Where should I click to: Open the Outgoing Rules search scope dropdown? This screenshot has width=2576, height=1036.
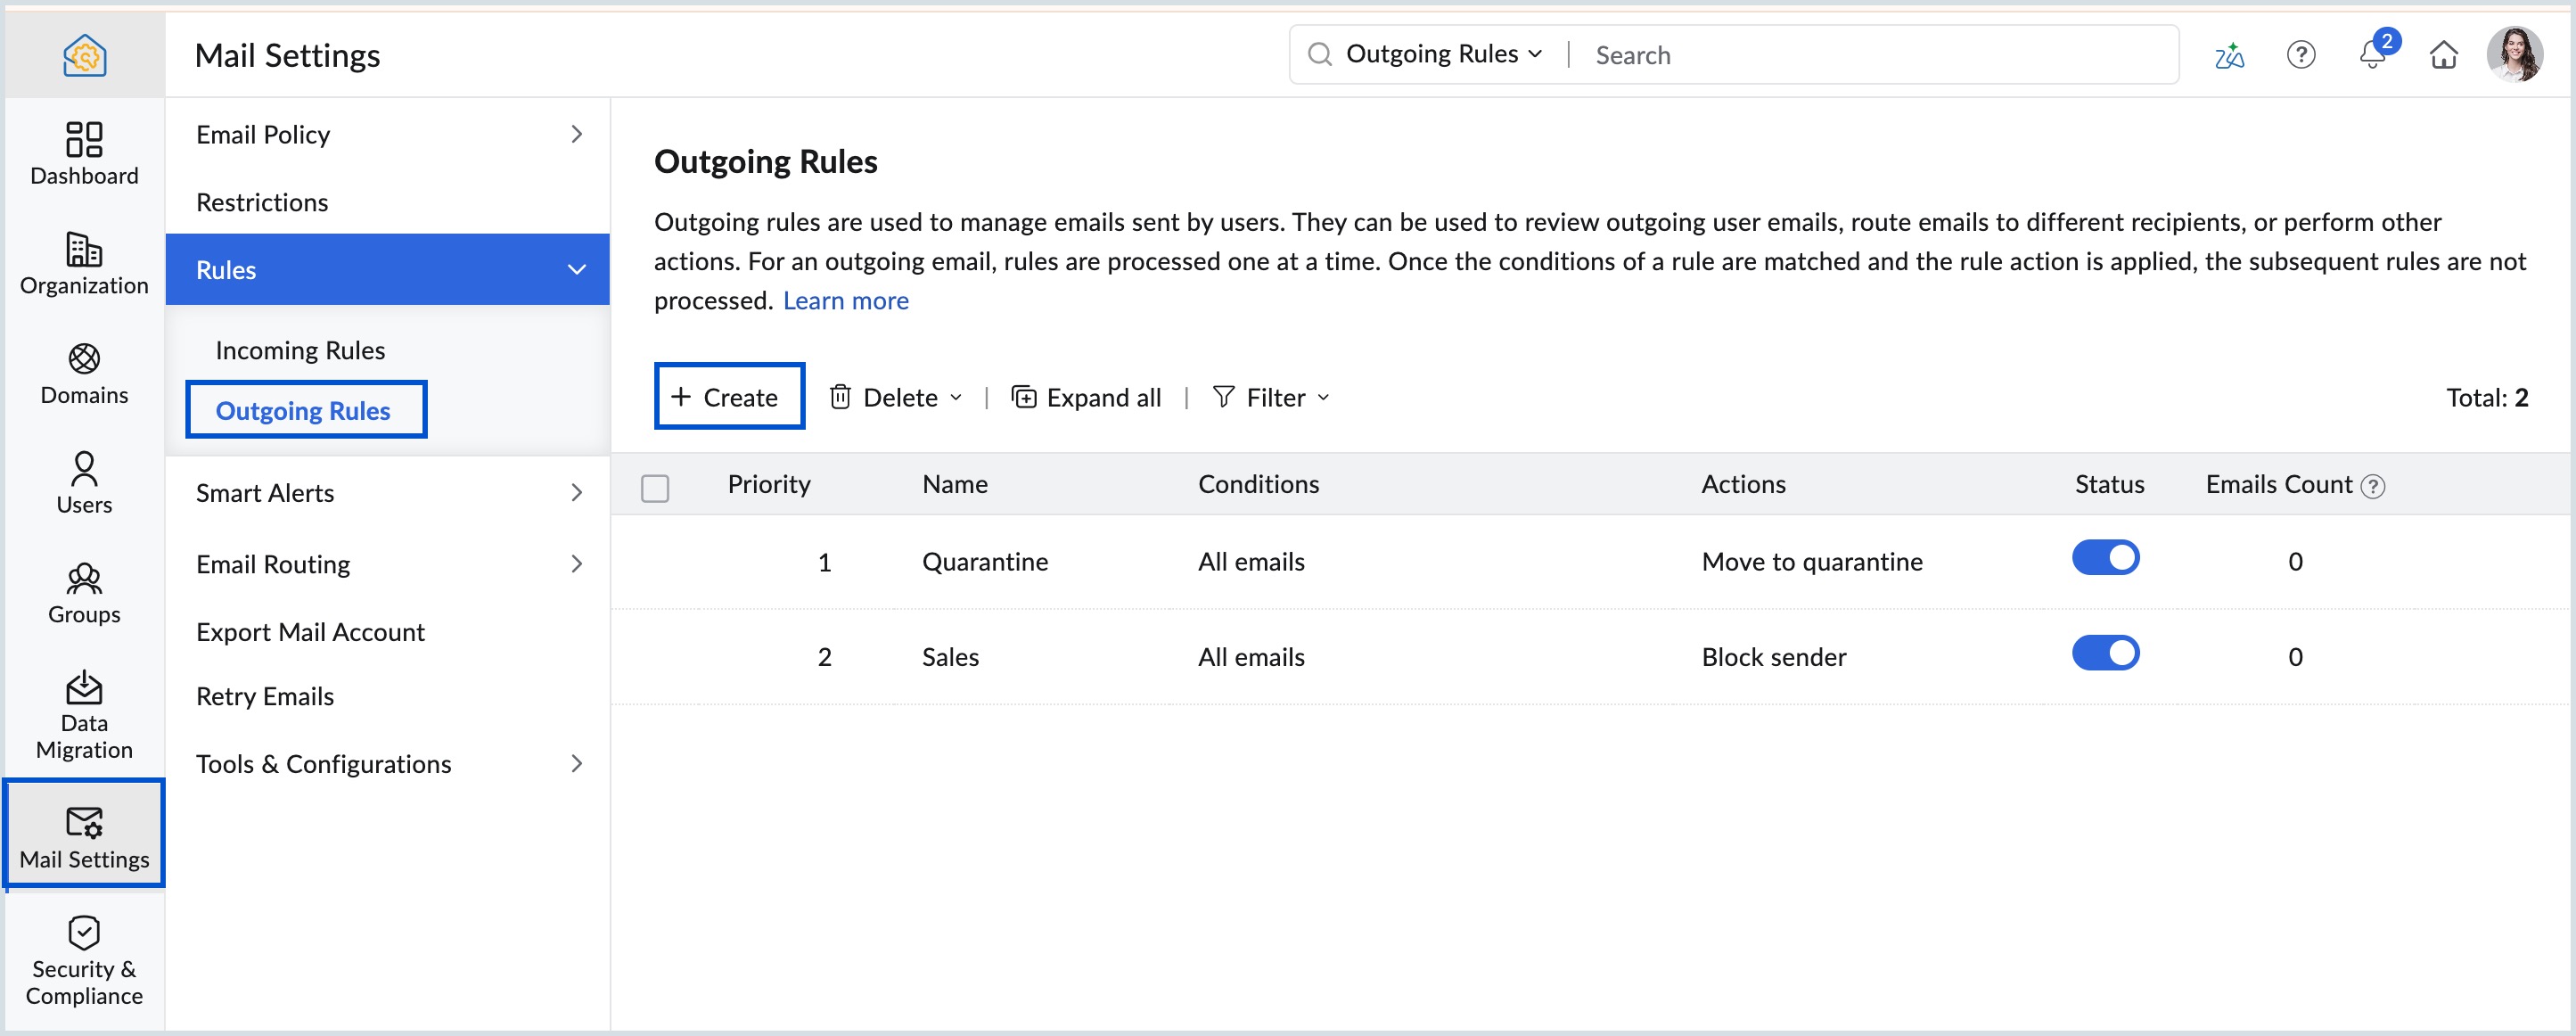1443,54
